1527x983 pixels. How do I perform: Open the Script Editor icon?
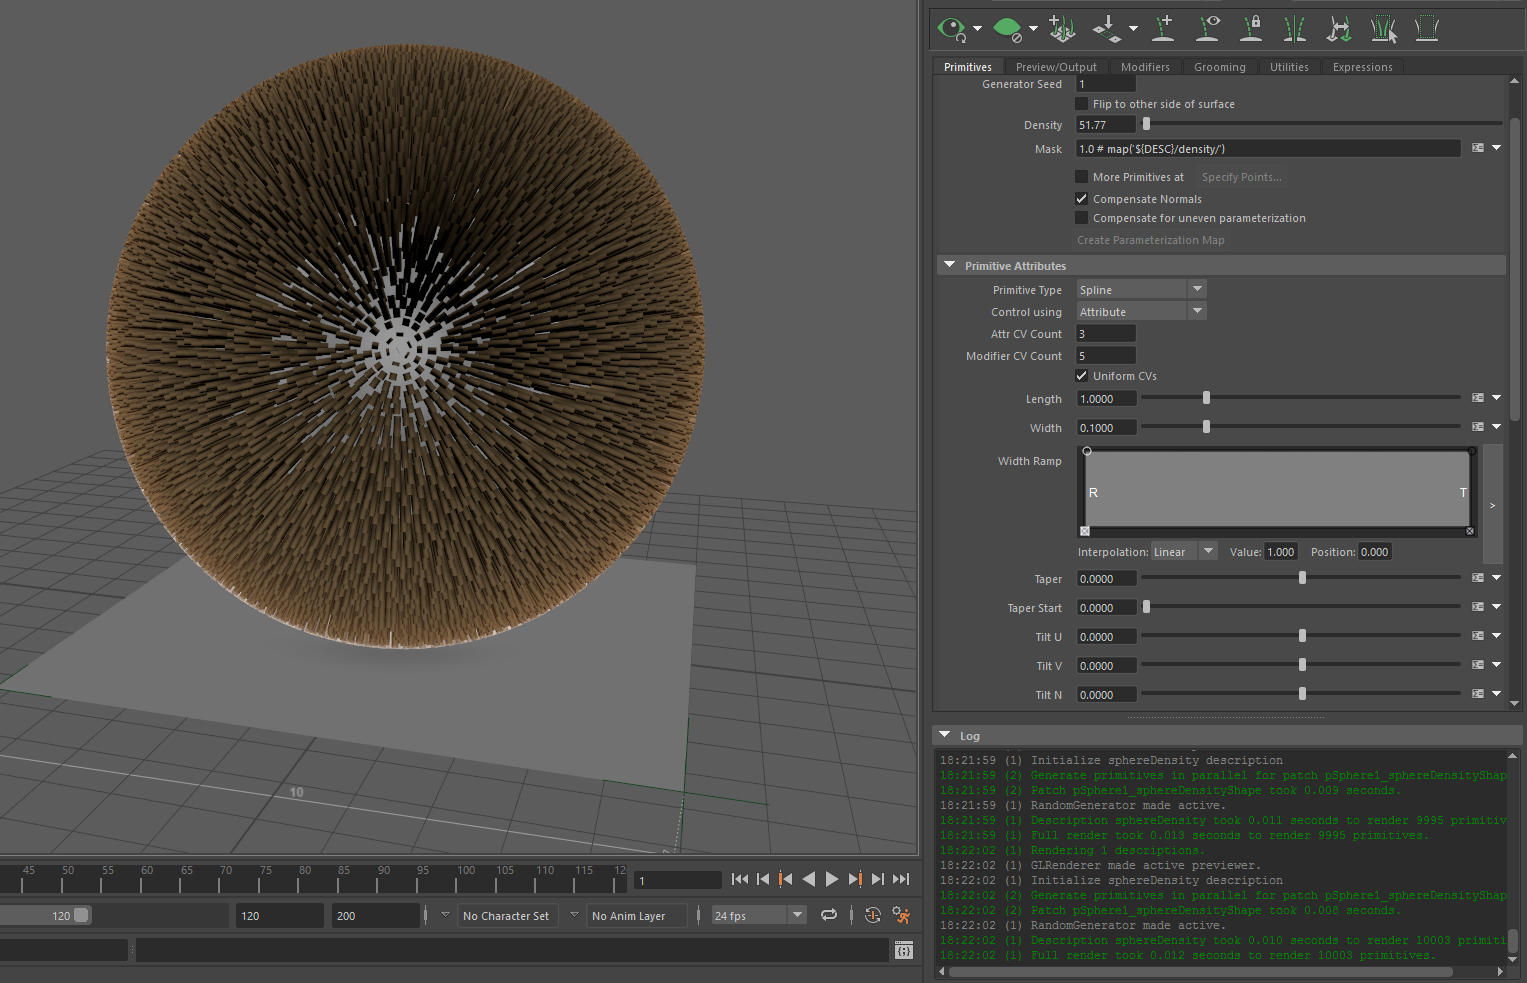pyautogui.click(x=903, y=949)
